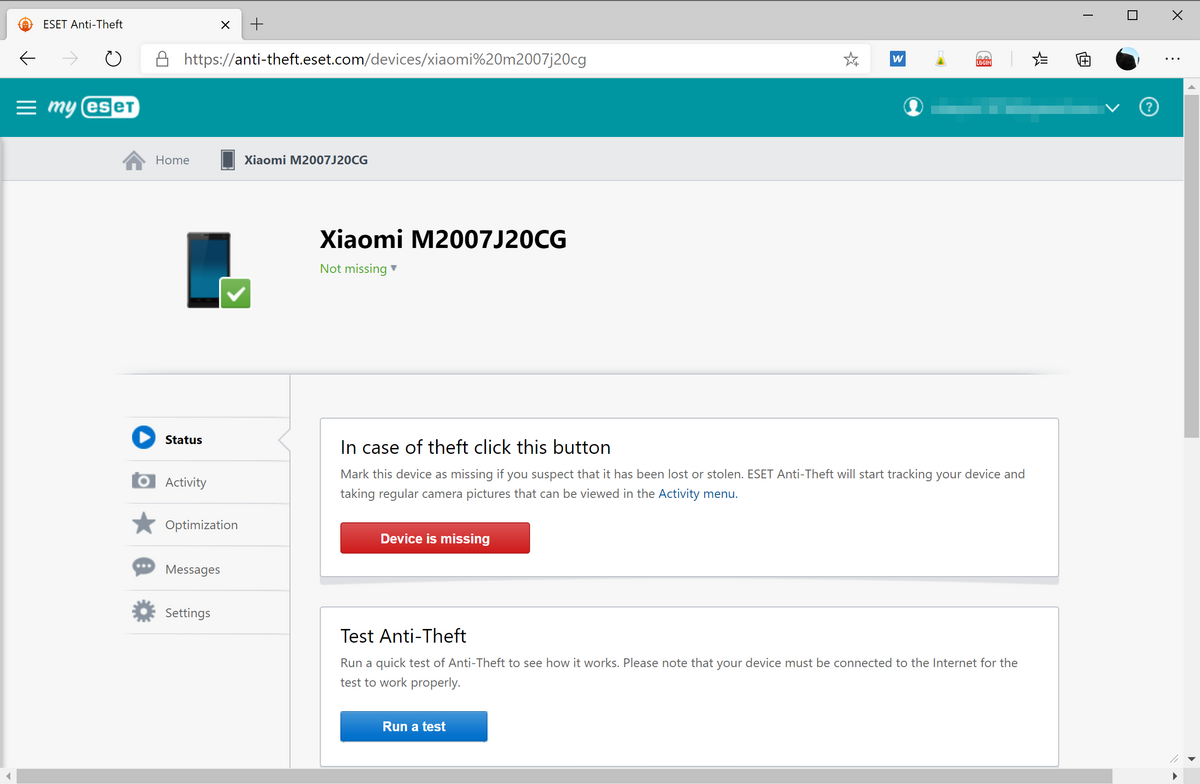Follow the Activity menu link
Image resolution: width=1200 pixels, height=784 pixels.
(696, 493)
